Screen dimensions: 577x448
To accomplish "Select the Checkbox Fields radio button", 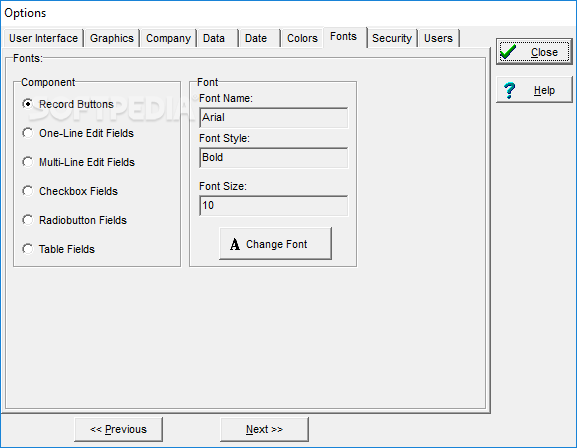I will pyautogui.click(x=28, y=191).
